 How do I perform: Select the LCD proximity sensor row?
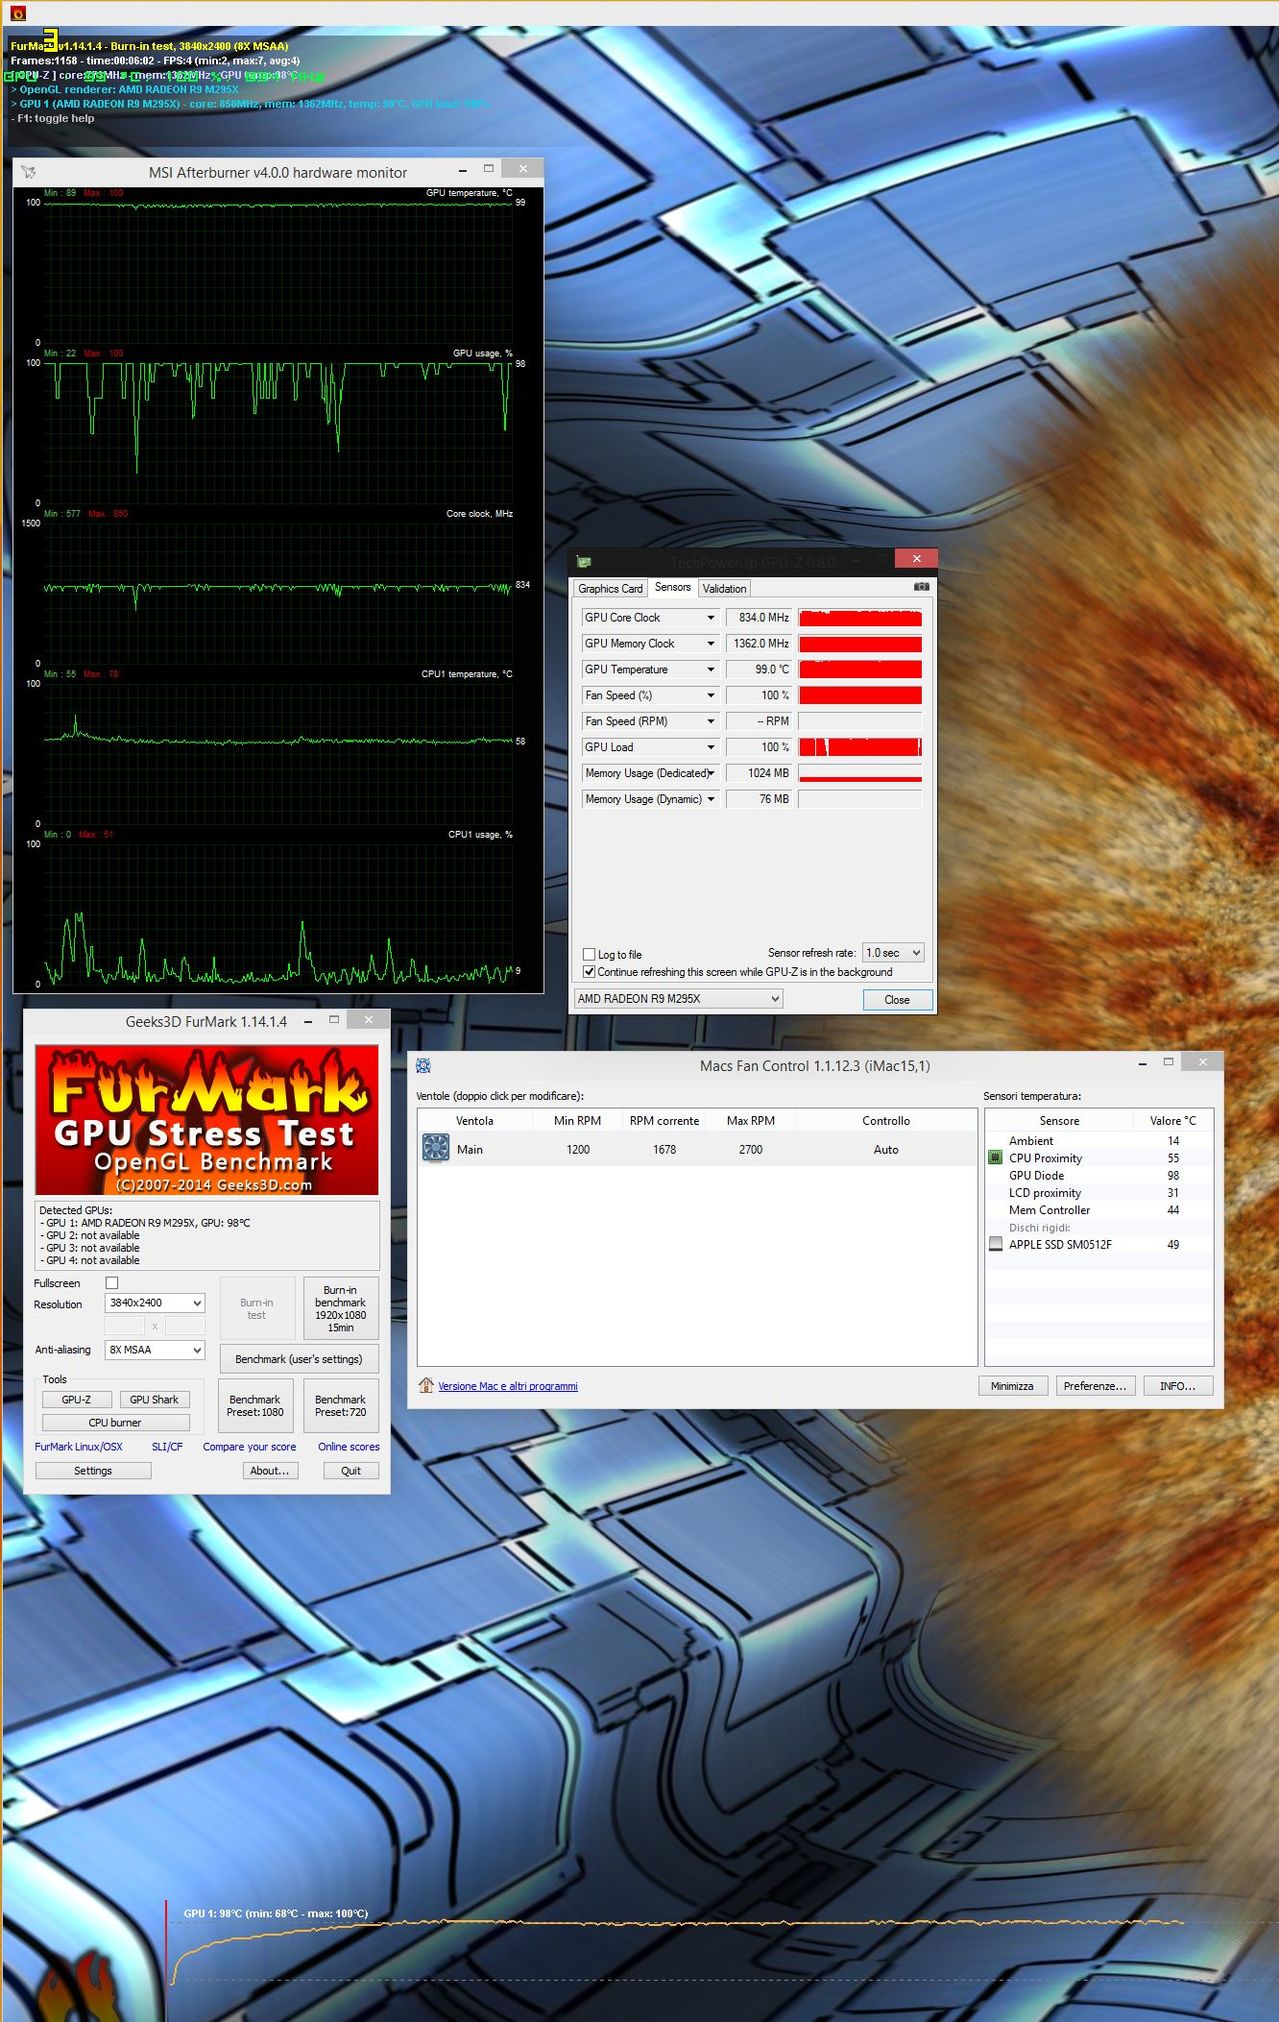1099,1193
